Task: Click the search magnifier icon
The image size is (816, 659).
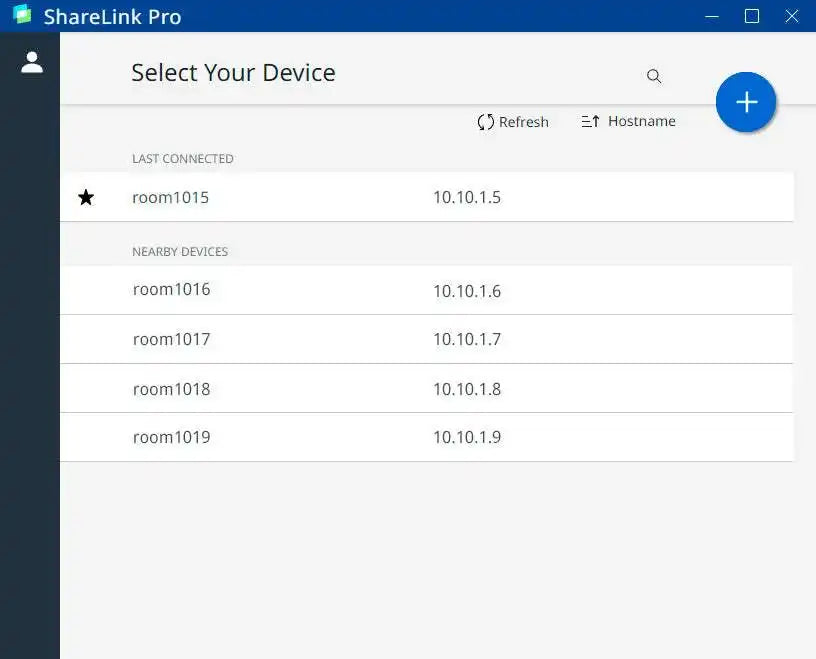Action: pos(654,76)
